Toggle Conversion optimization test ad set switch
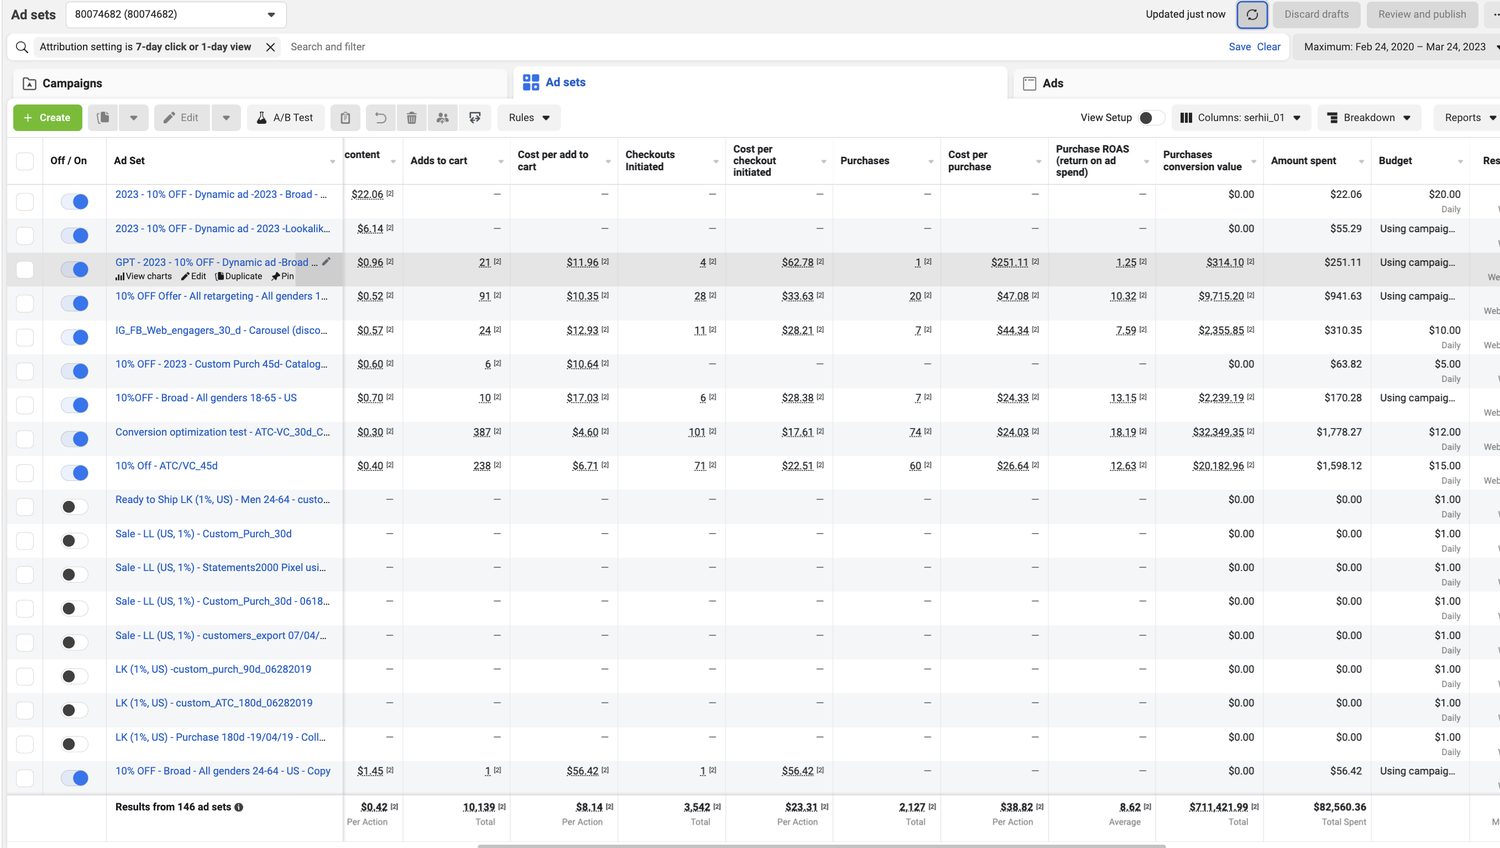 75,439
